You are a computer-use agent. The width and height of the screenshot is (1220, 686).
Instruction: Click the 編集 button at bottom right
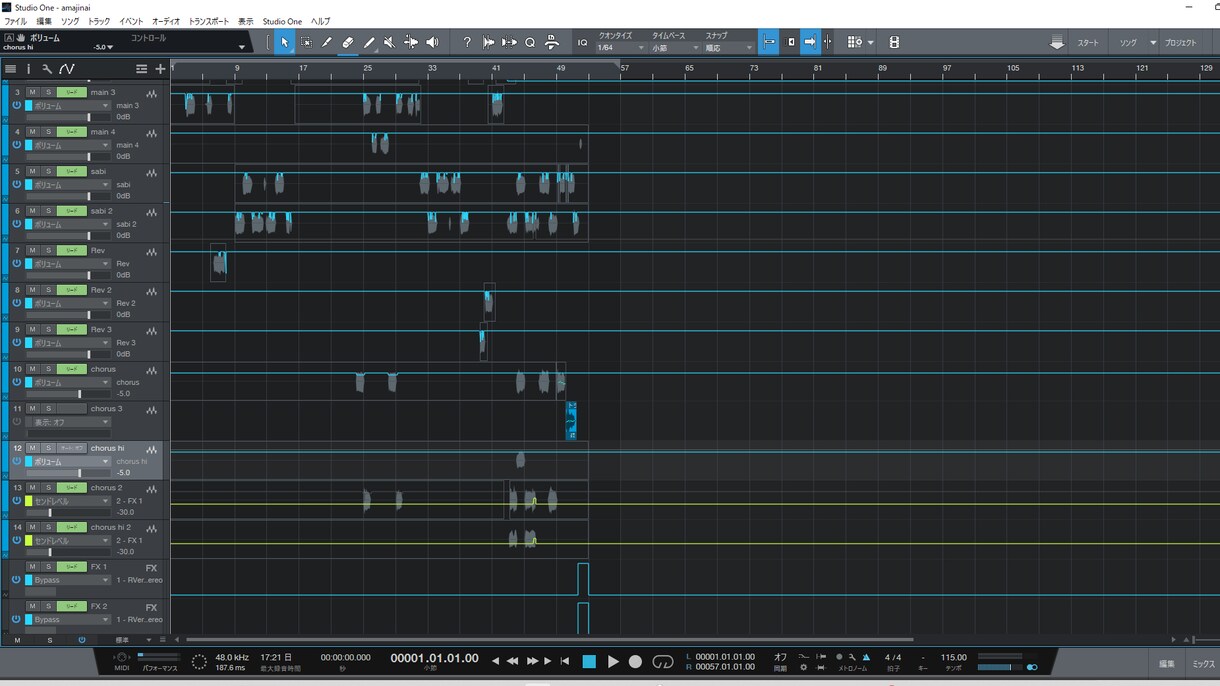pos(1166,663)
